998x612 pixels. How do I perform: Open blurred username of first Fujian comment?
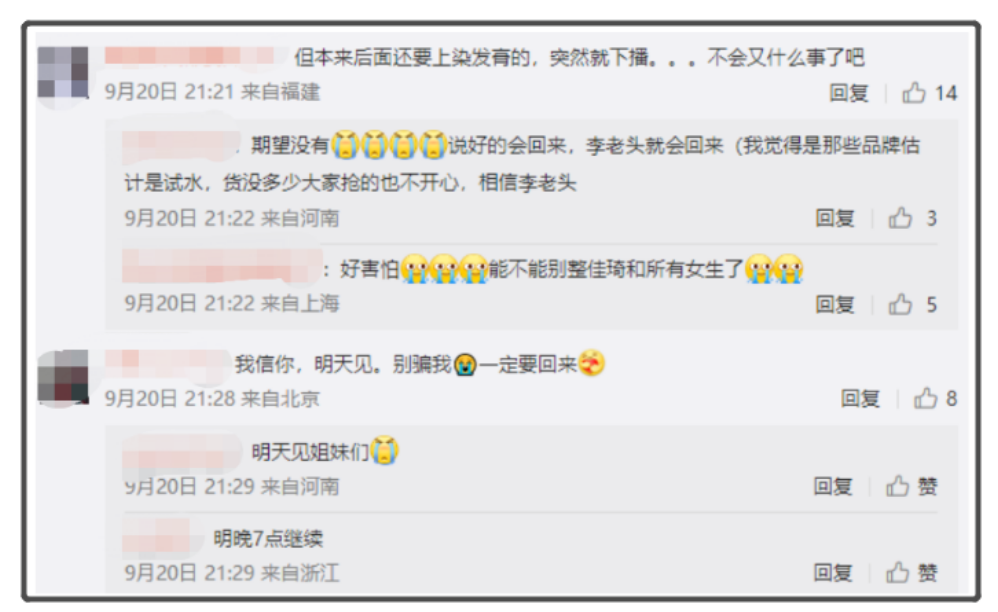[x=190, y=56]
